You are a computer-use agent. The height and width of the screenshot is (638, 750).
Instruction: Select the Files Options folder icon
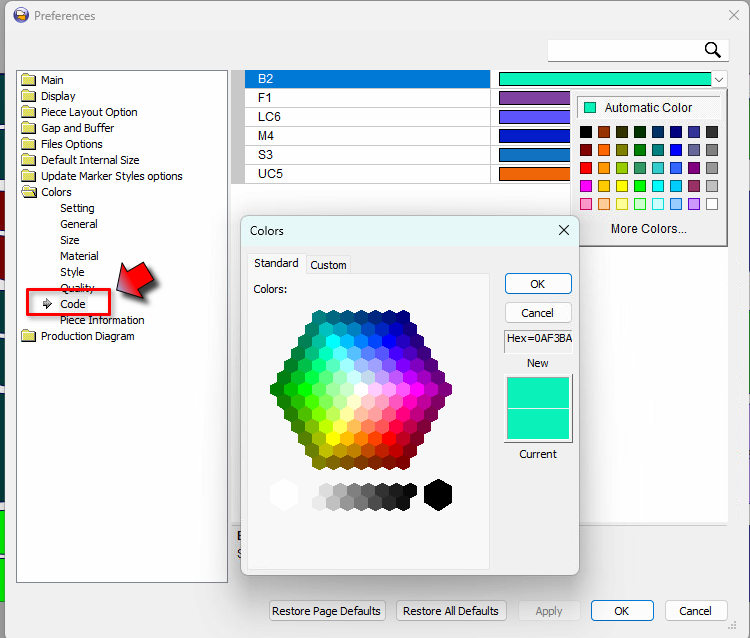[28, 144]
